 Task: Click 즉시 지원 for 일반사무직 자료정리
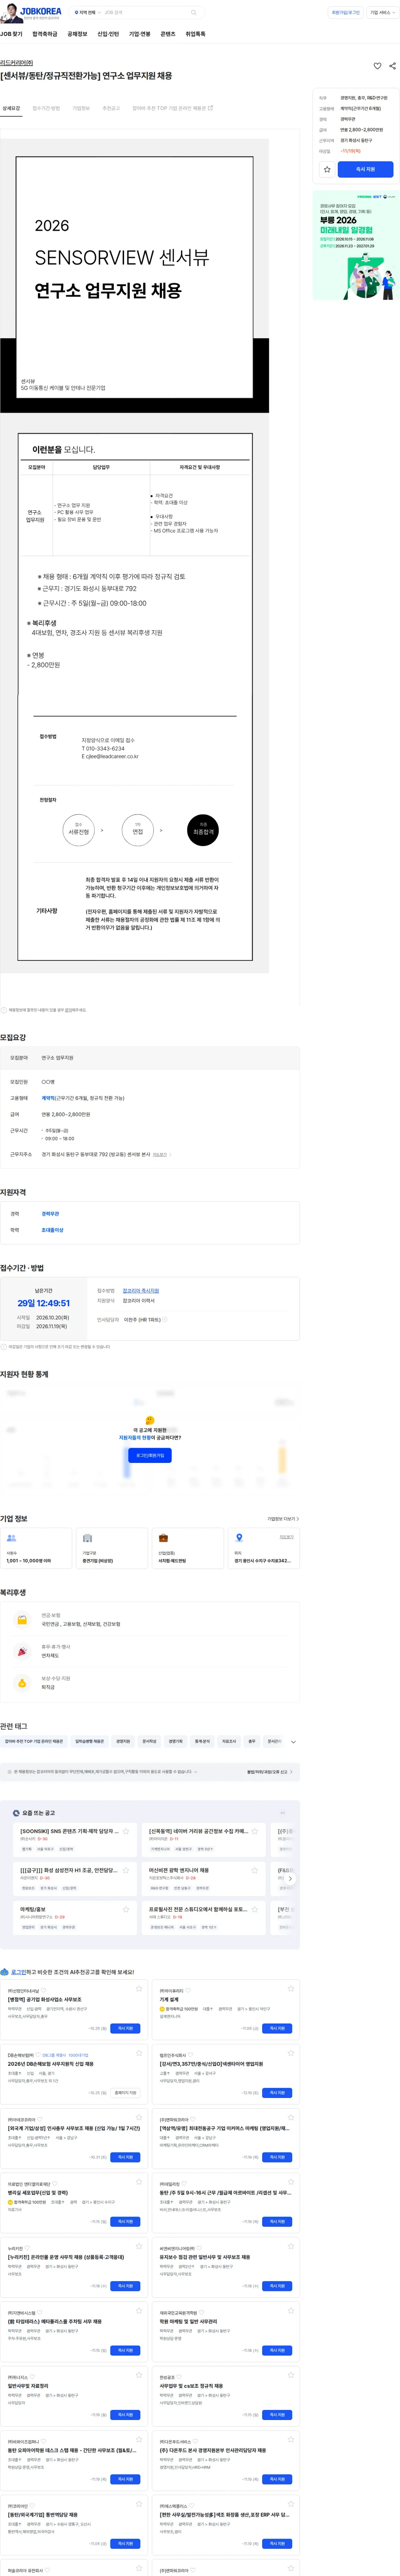[125, 2415]
